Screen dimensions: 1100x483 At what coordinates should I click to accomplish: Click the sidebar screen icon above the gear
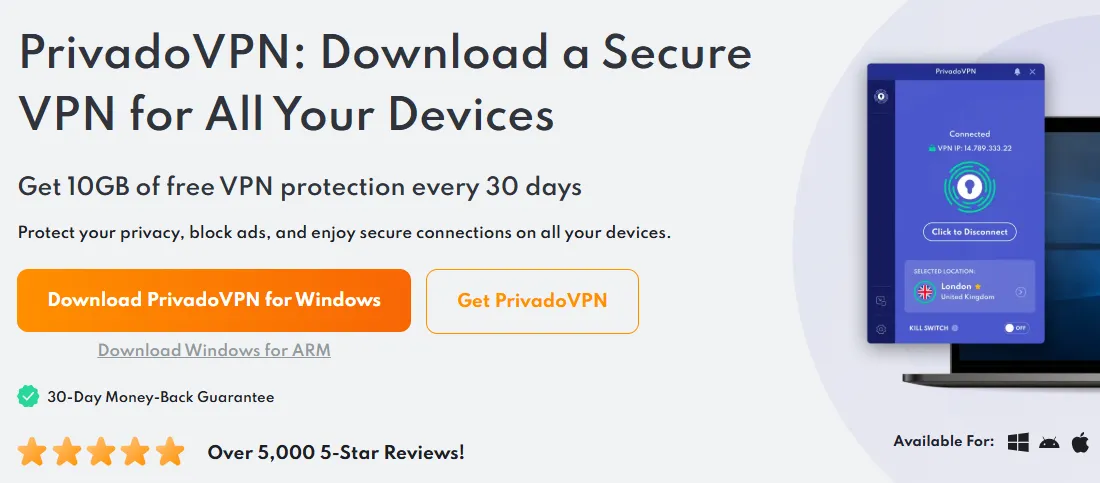click(881, 301)
